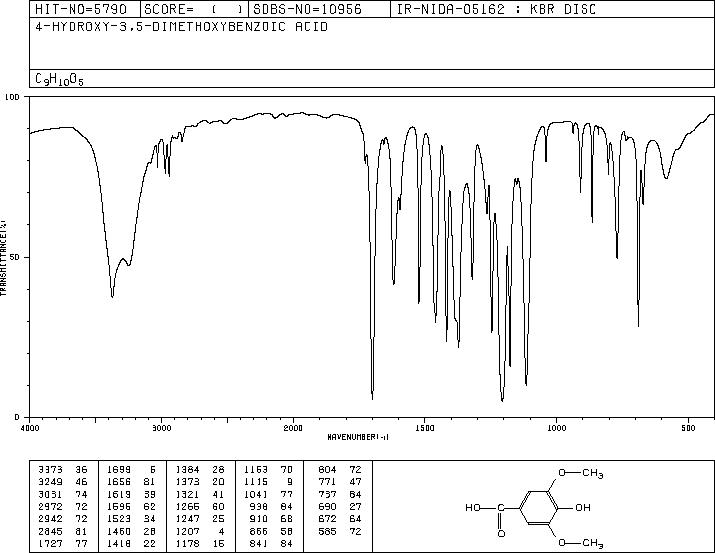Select peak table entry 1041
Viewport: 715px width, 553px height.
point(269,494)
